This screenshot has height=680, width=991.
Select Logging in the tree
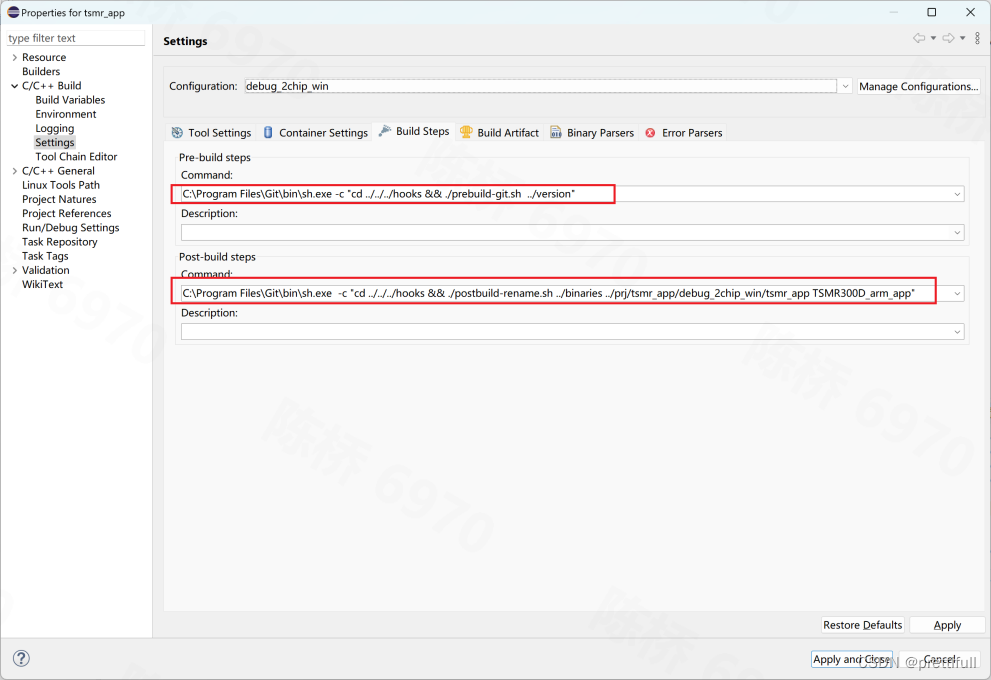click(54, 128)
